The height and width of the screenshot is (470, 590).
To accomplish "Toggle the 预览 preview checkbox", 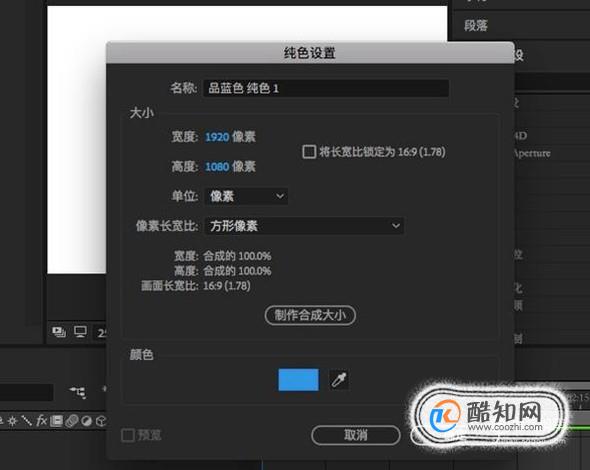I will pyautogui.click(x=128, y=435).
